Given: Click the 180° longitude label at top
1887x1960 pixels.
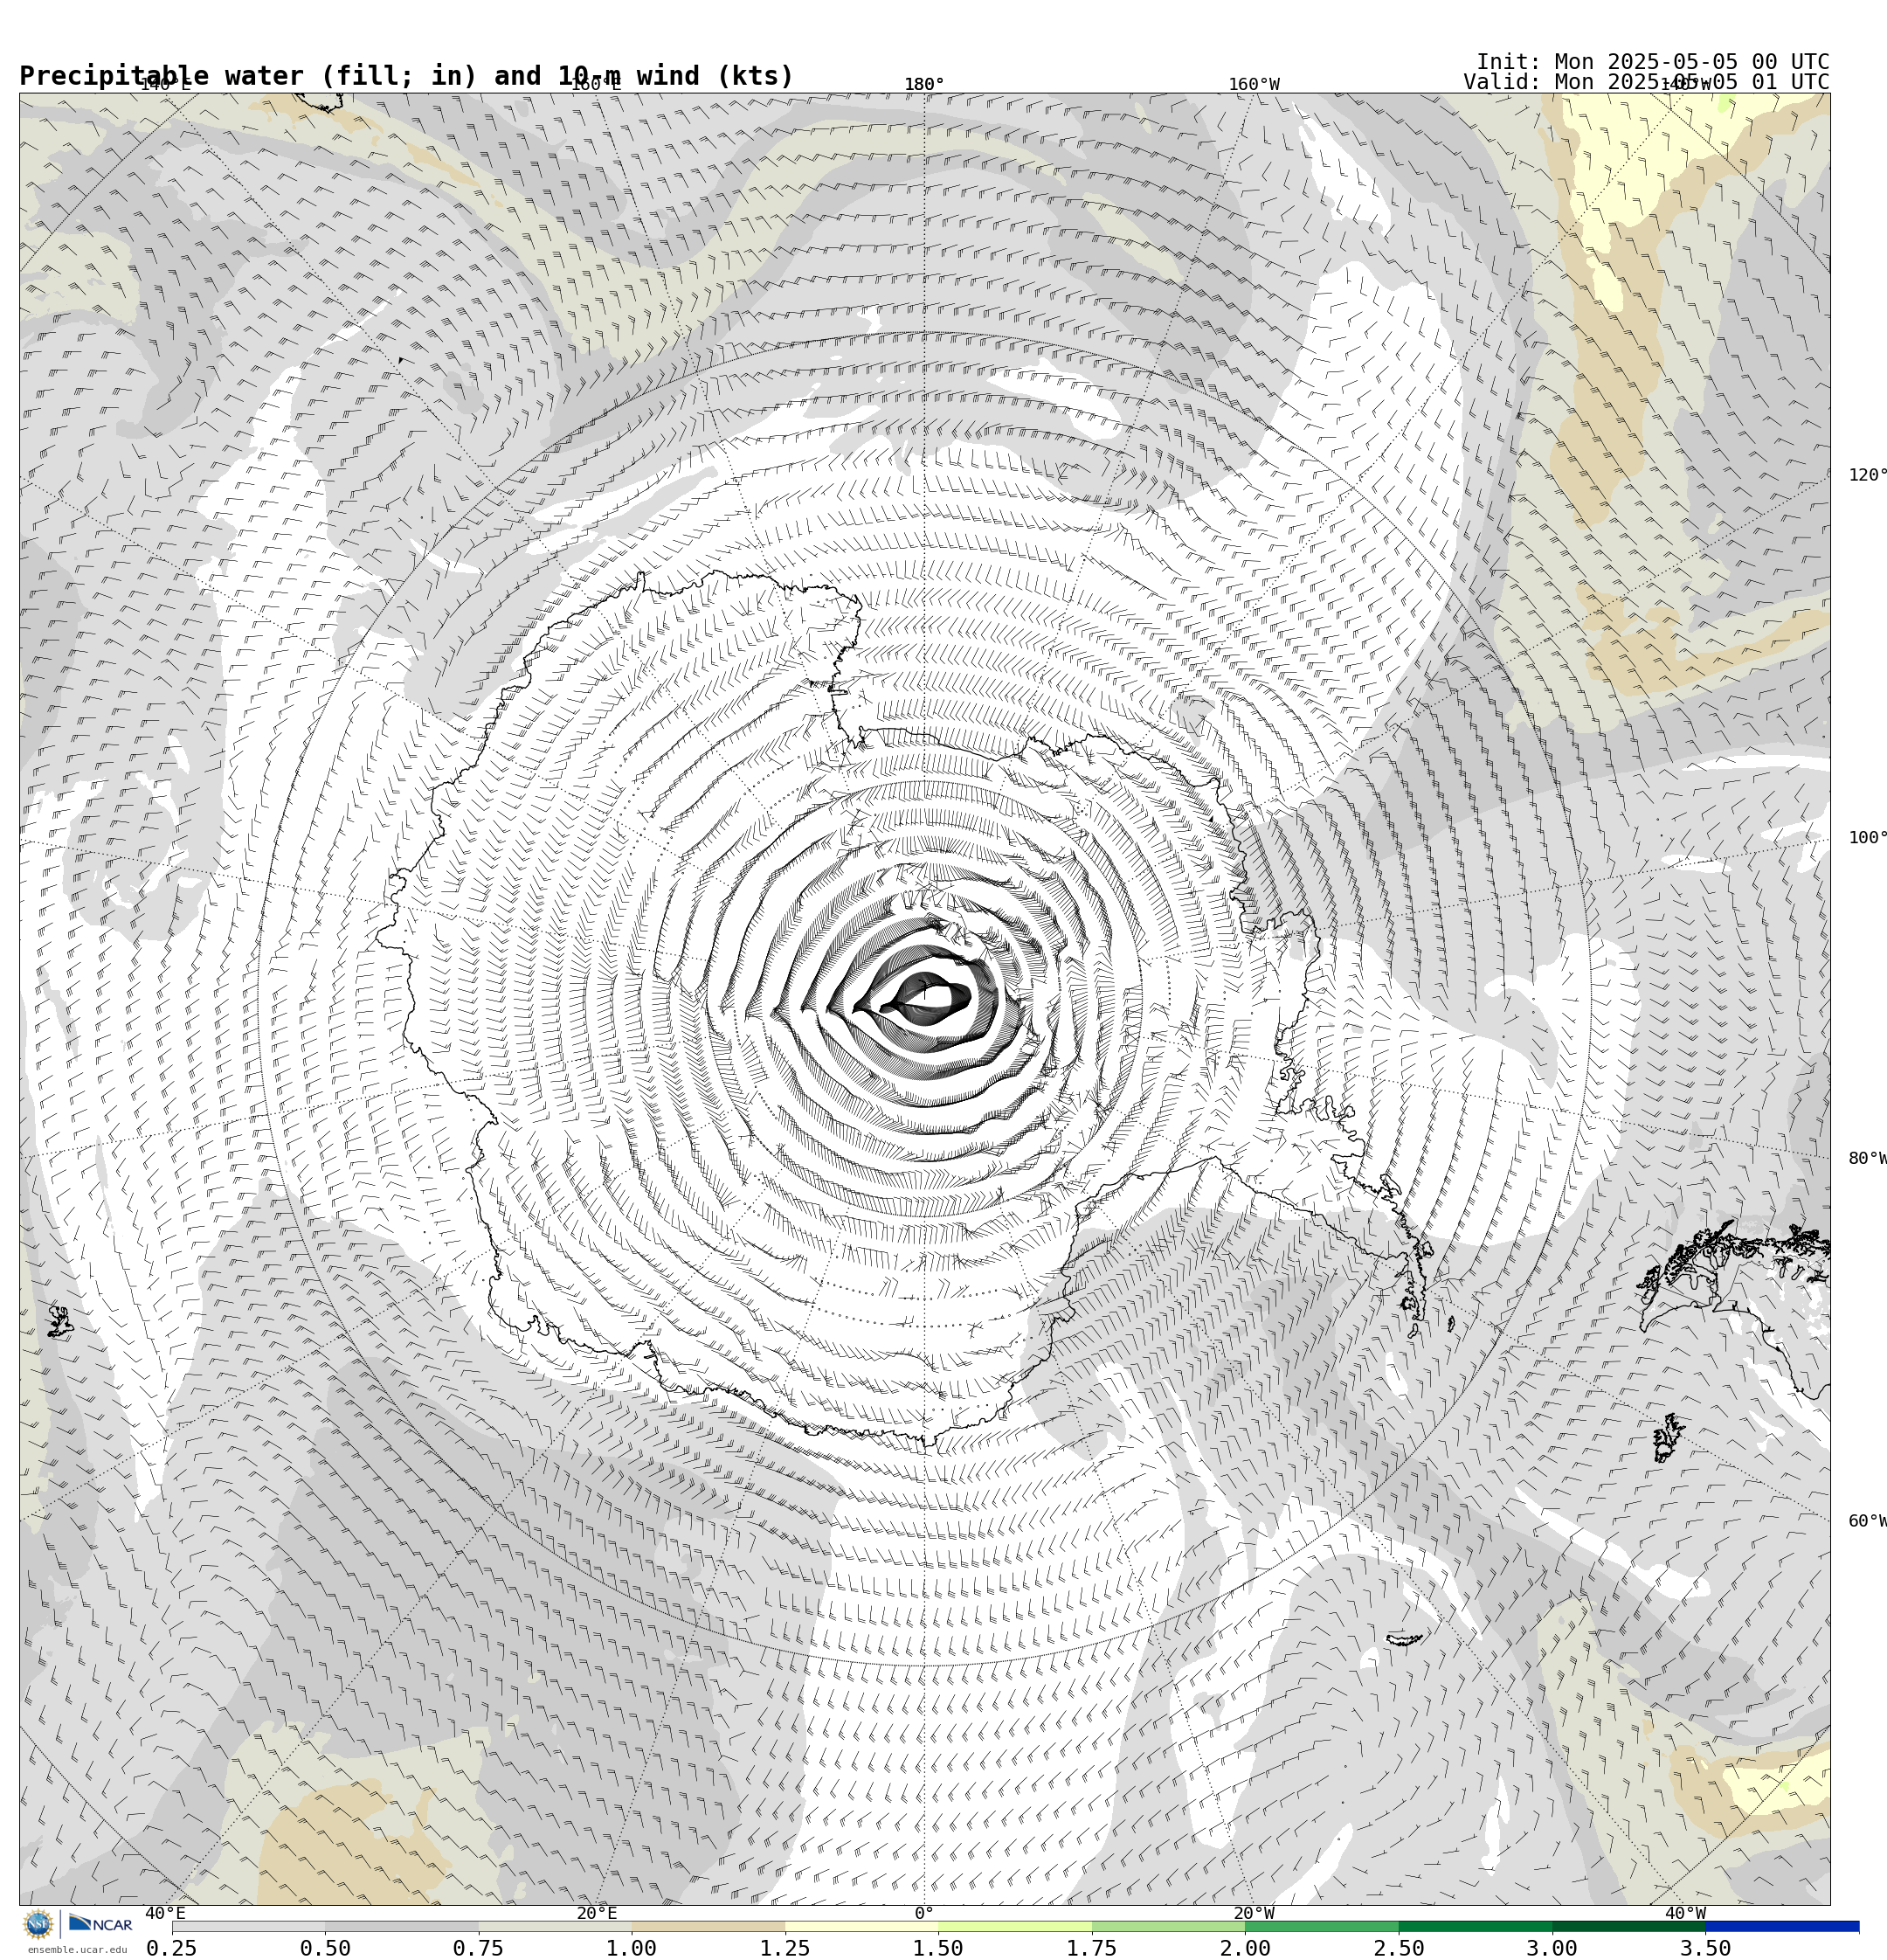Looking at the screenshot, I should pyautogui.click(x=924, y=84).
